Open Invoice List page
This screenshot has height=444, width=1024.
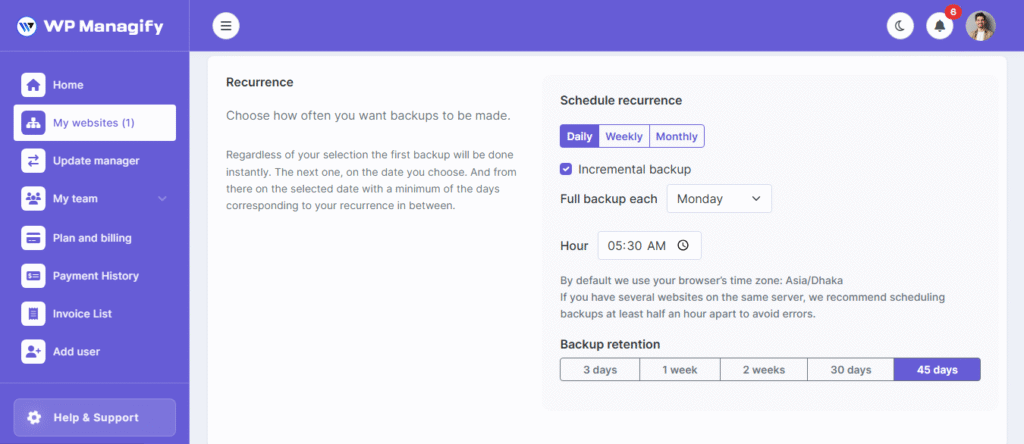95,313
